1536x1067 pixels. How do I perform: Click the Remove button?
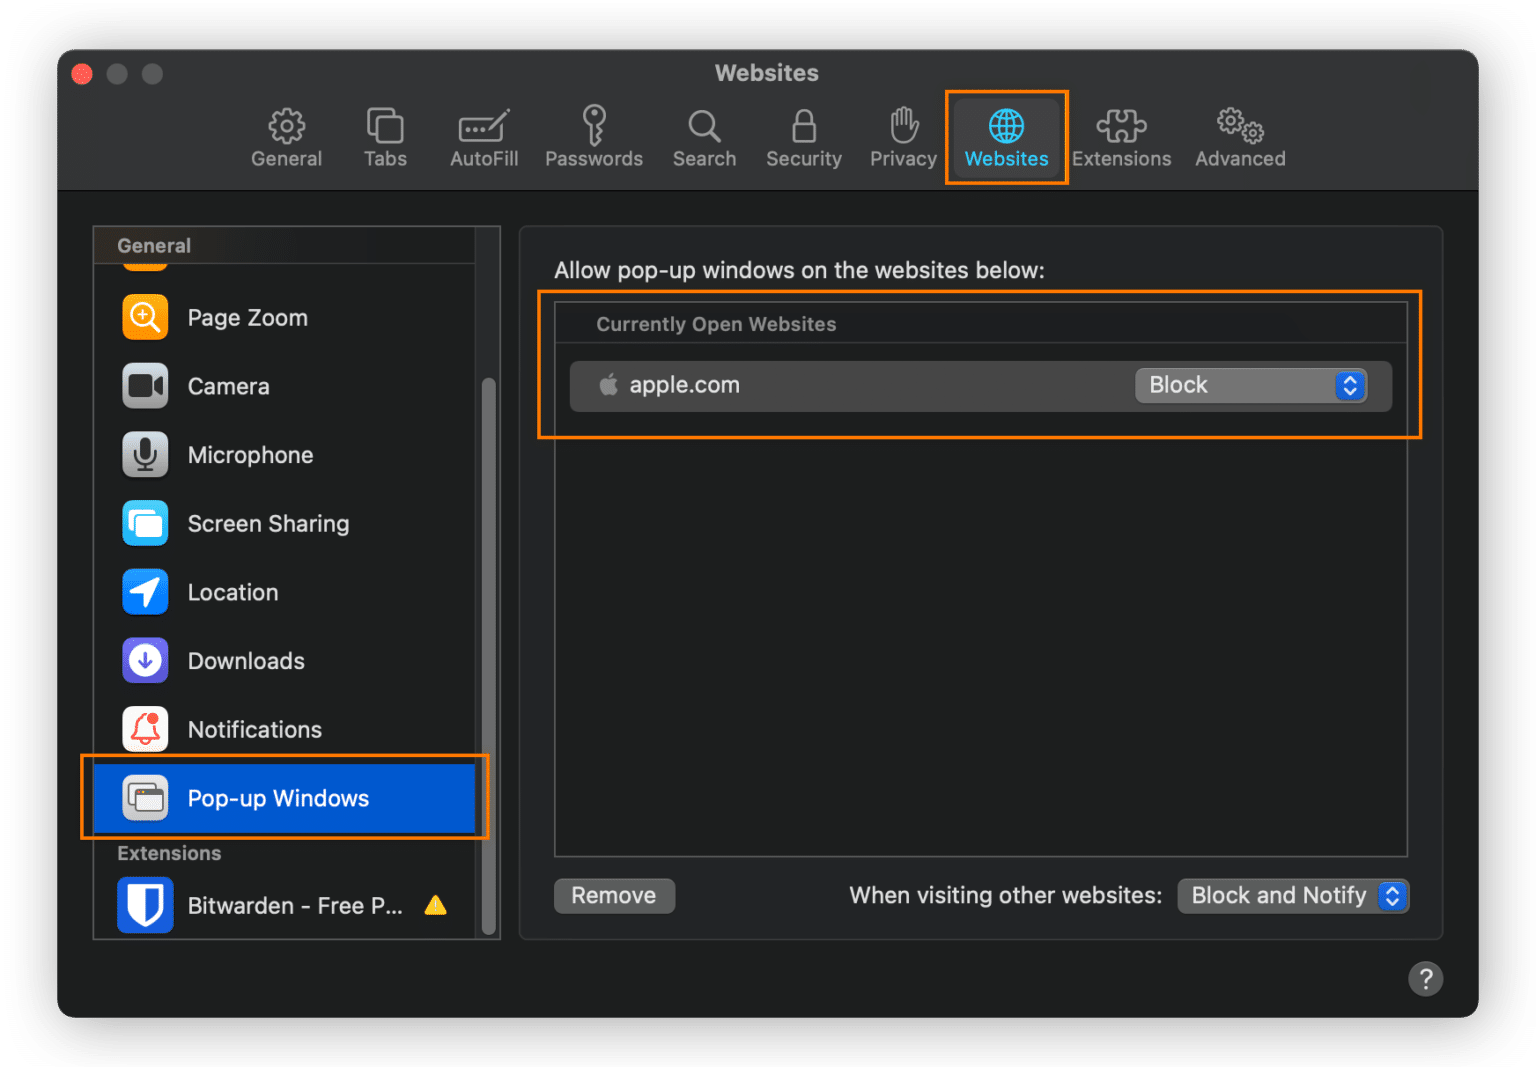[614, 895]
